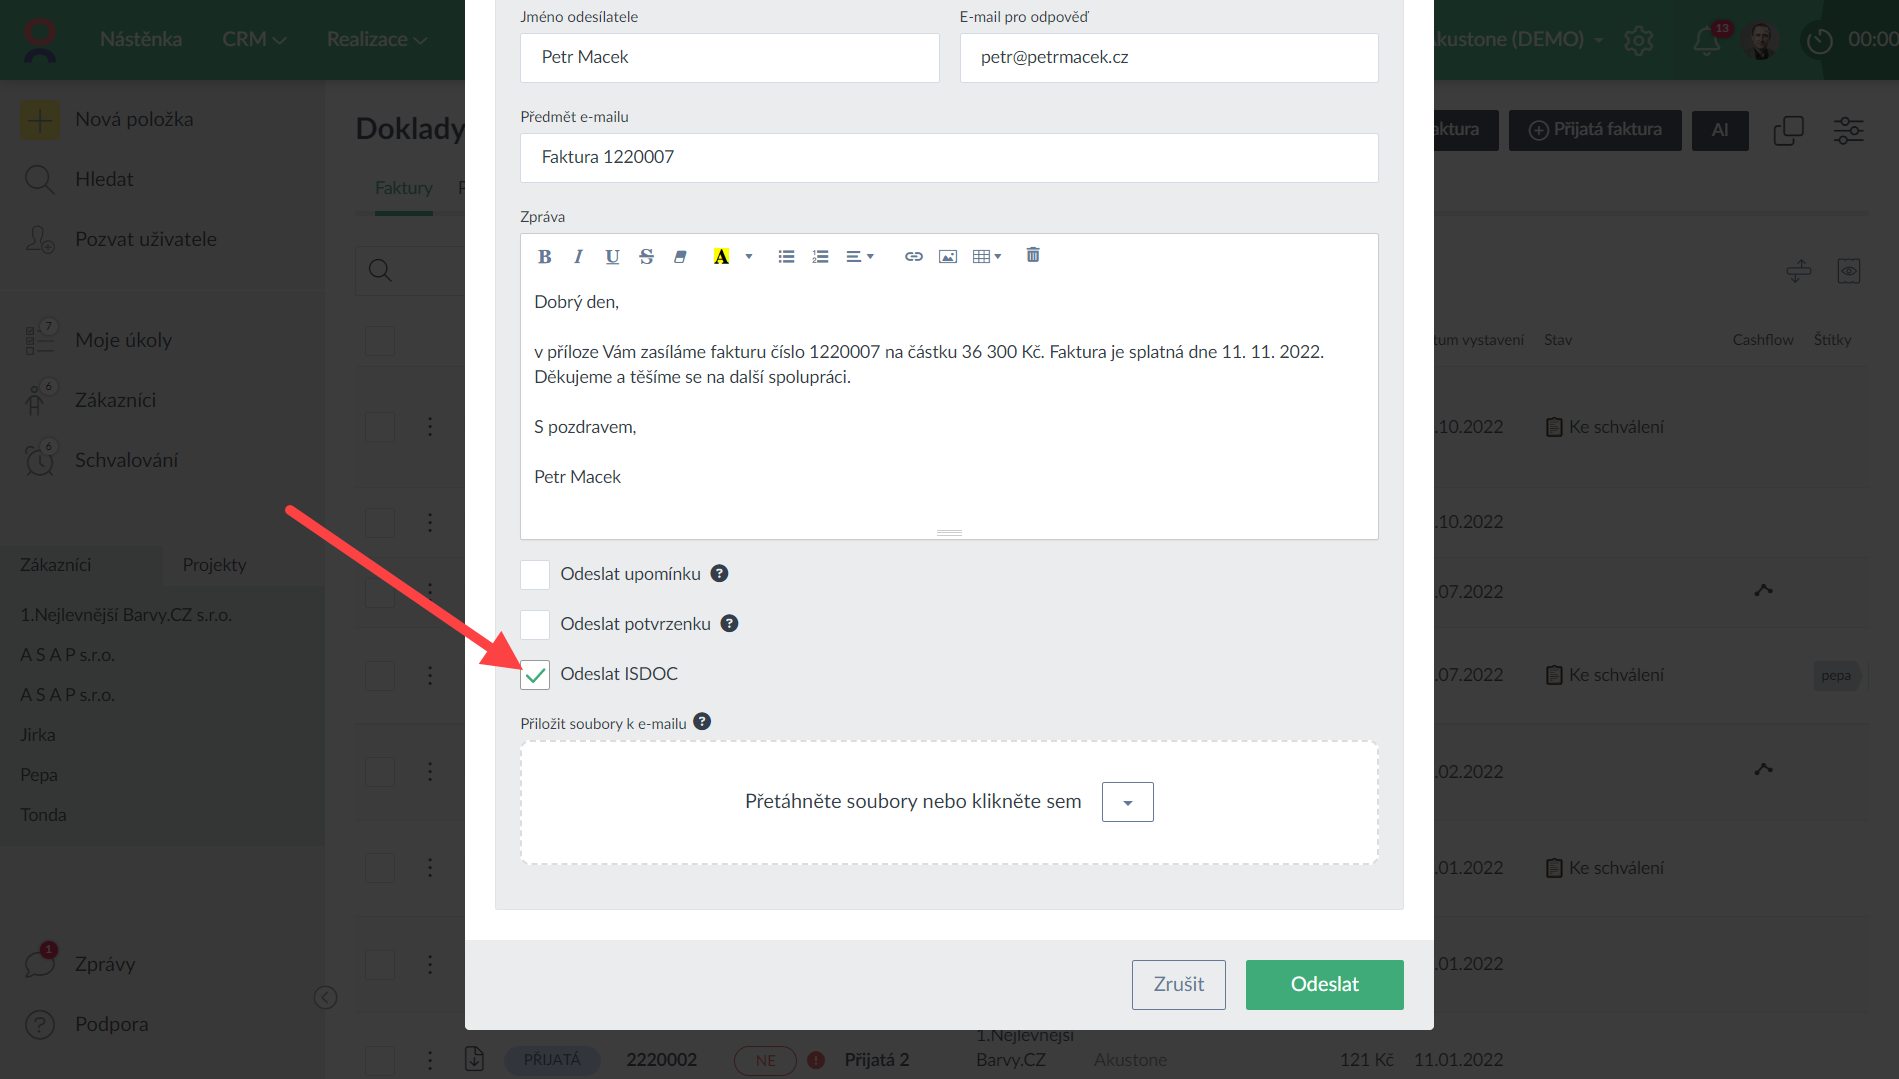The image size is (1899, 1079).
Task: Check the Odeslat potvrzenku option
Action: [x=535, y=625]
